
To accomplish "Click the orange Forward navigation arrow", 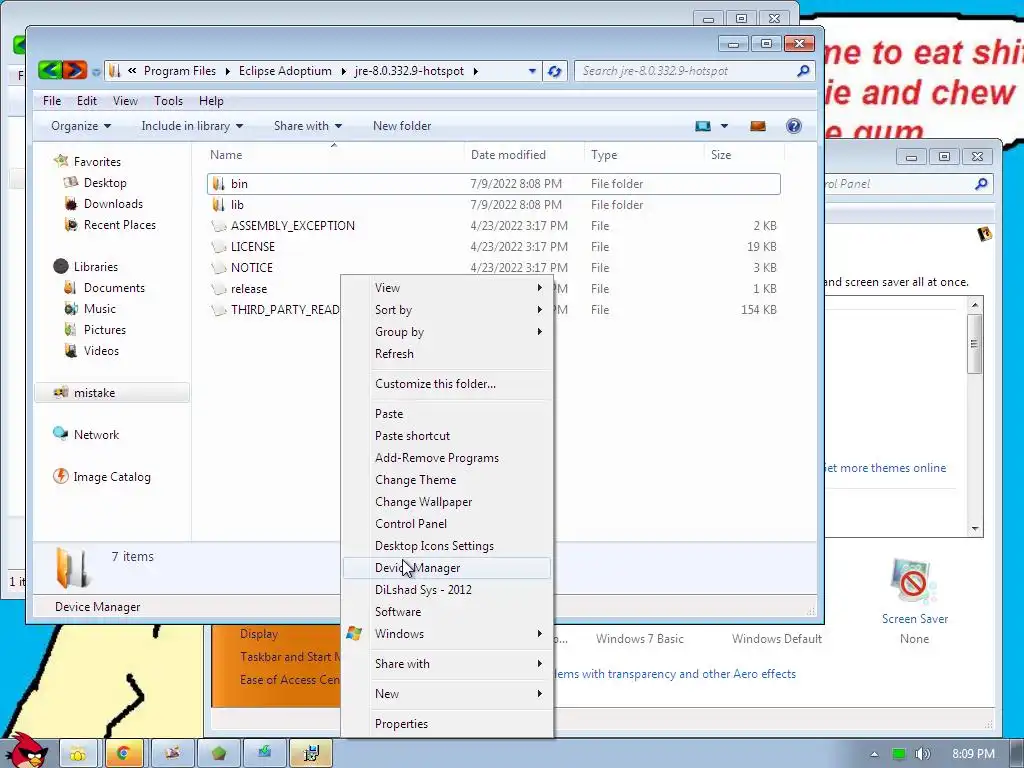I will (x=74, y=70).
